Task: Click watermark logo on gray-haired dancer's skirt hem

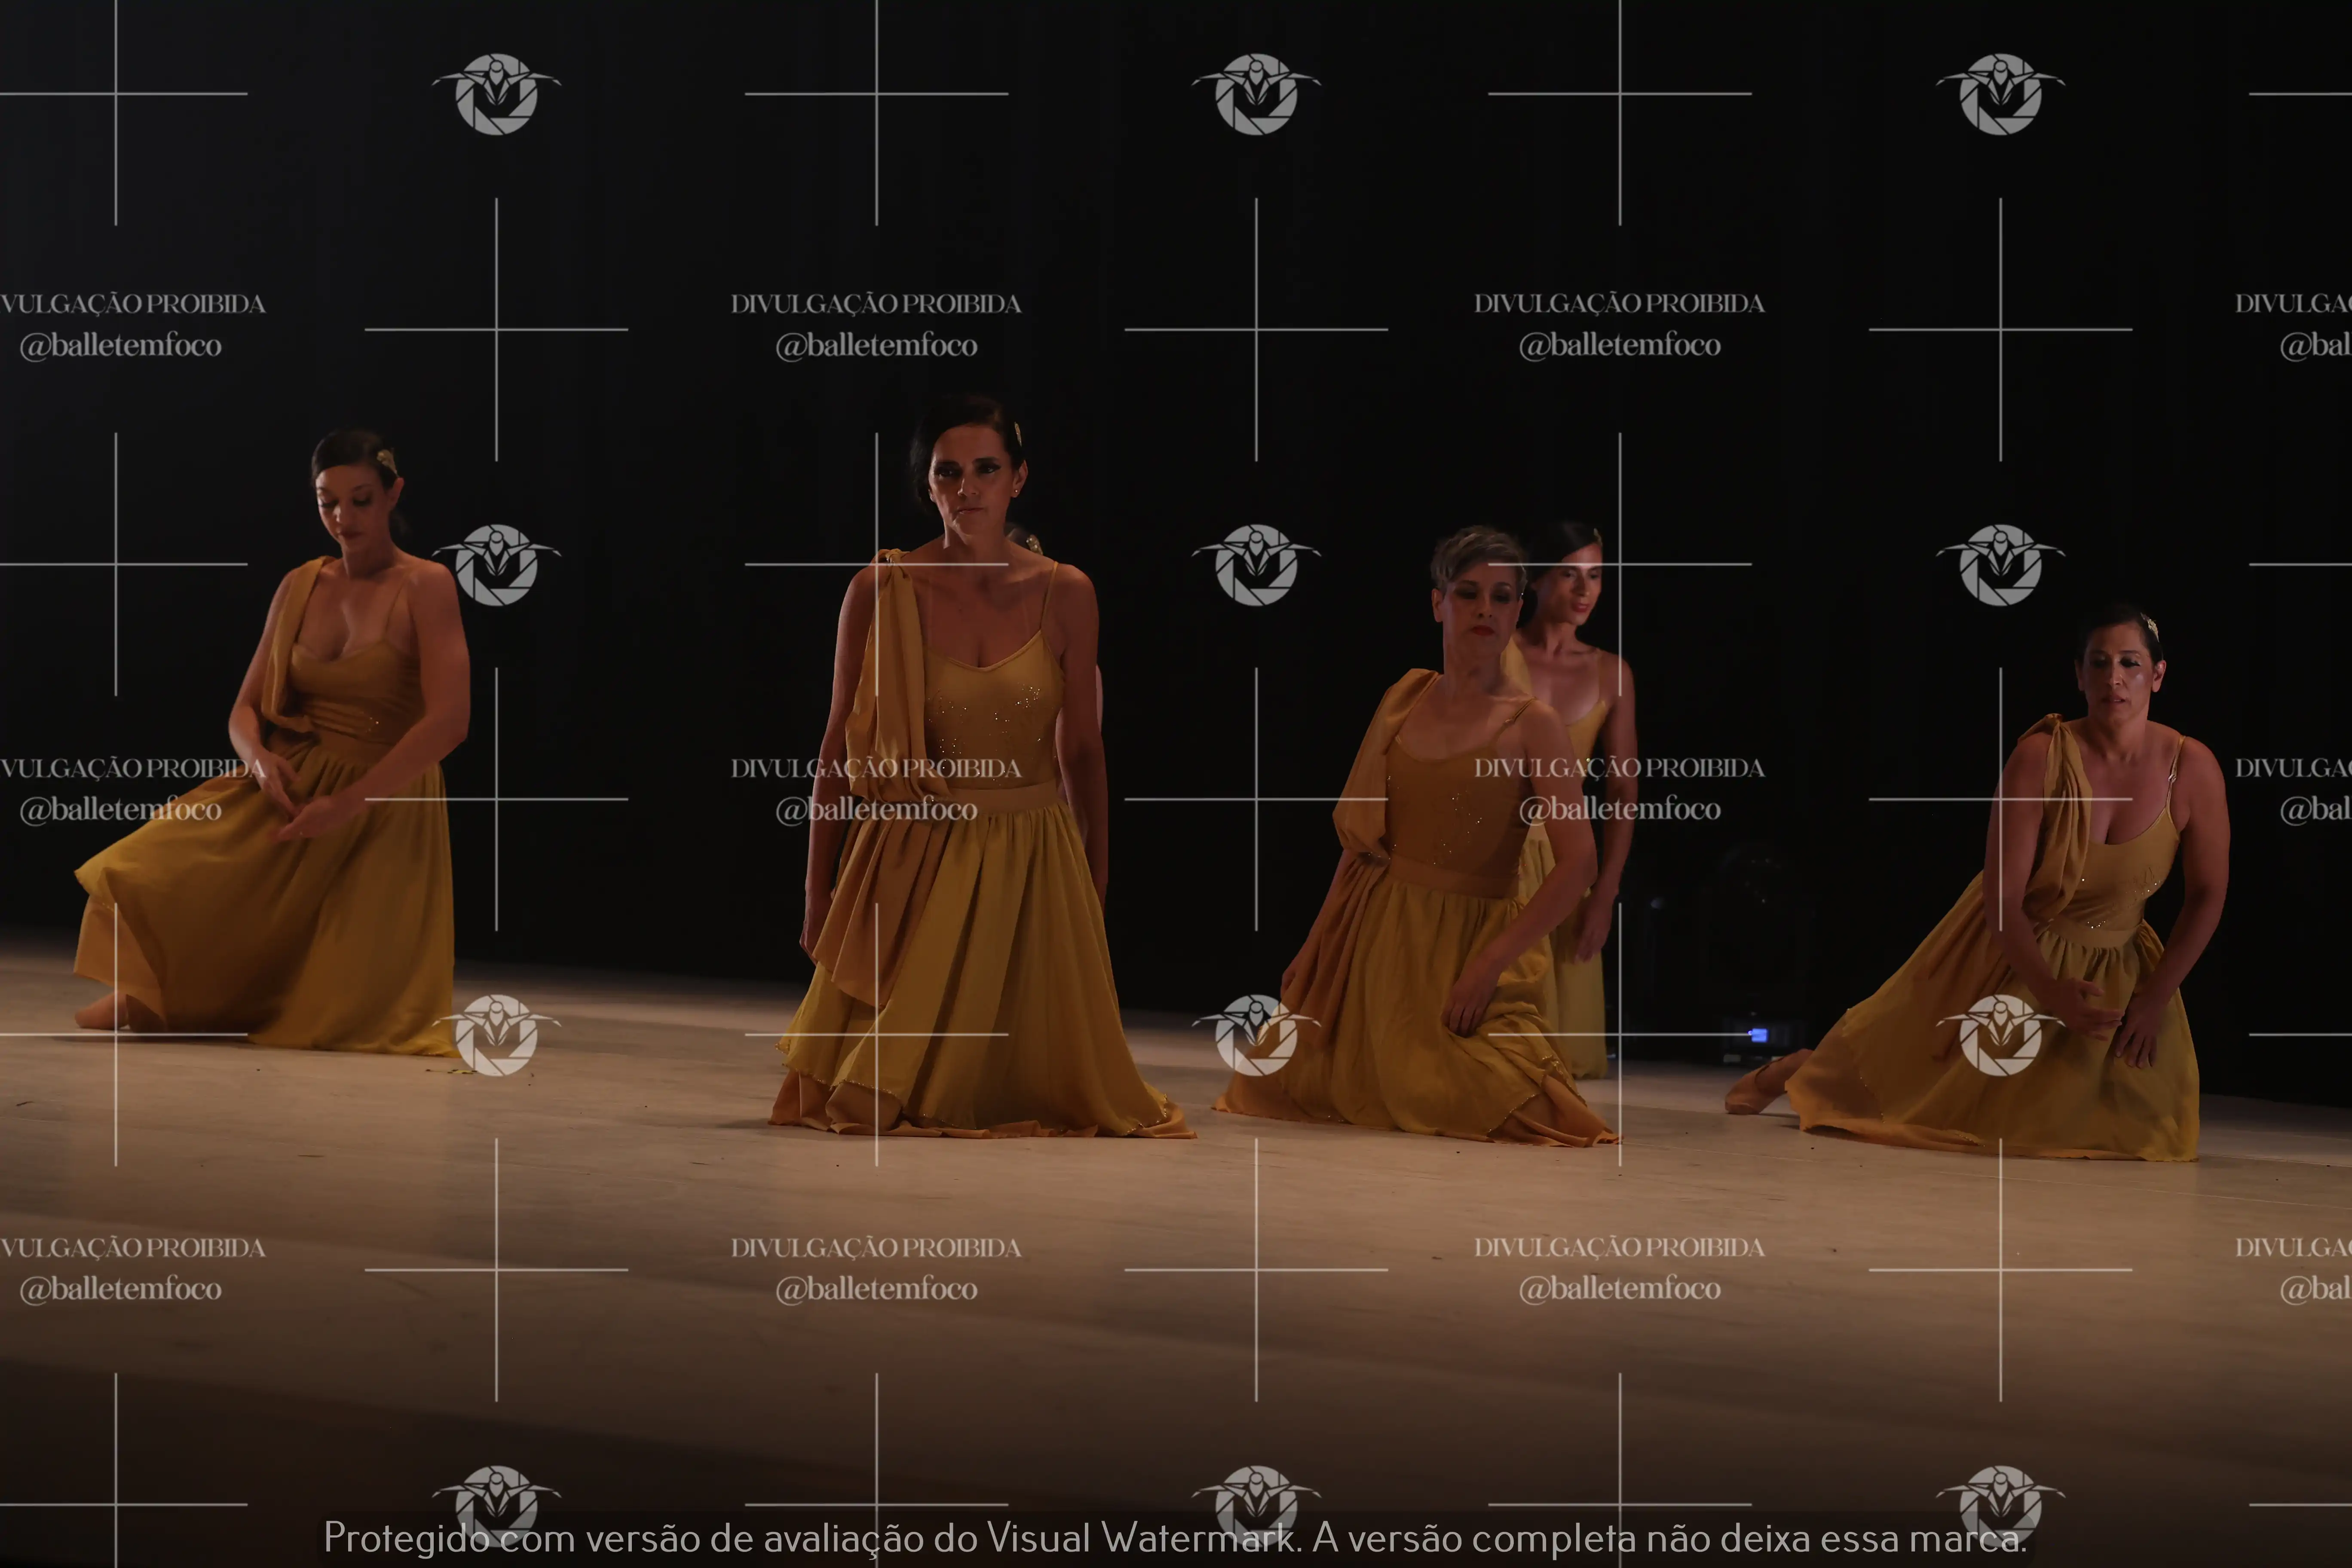Action: tap(1256, 1035)
